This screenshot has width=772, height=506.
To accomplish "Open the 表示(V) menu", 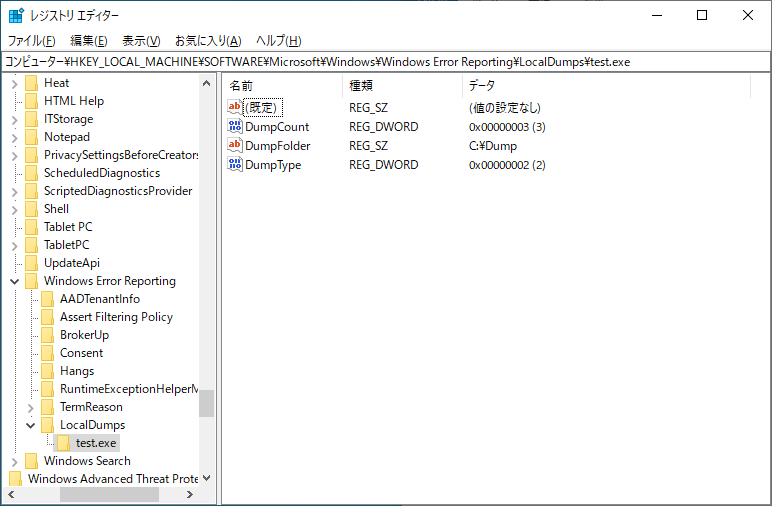I will (x=141, y=41).
